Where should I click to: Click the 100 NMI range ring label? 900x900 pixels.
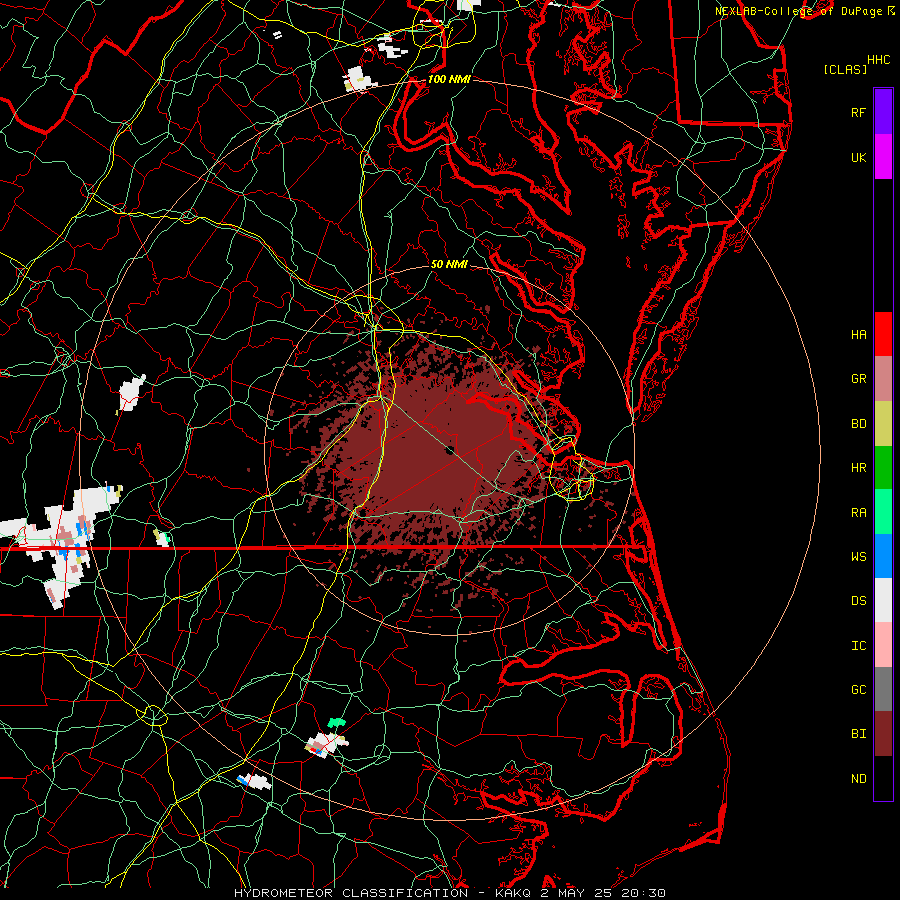coord(449,79)
